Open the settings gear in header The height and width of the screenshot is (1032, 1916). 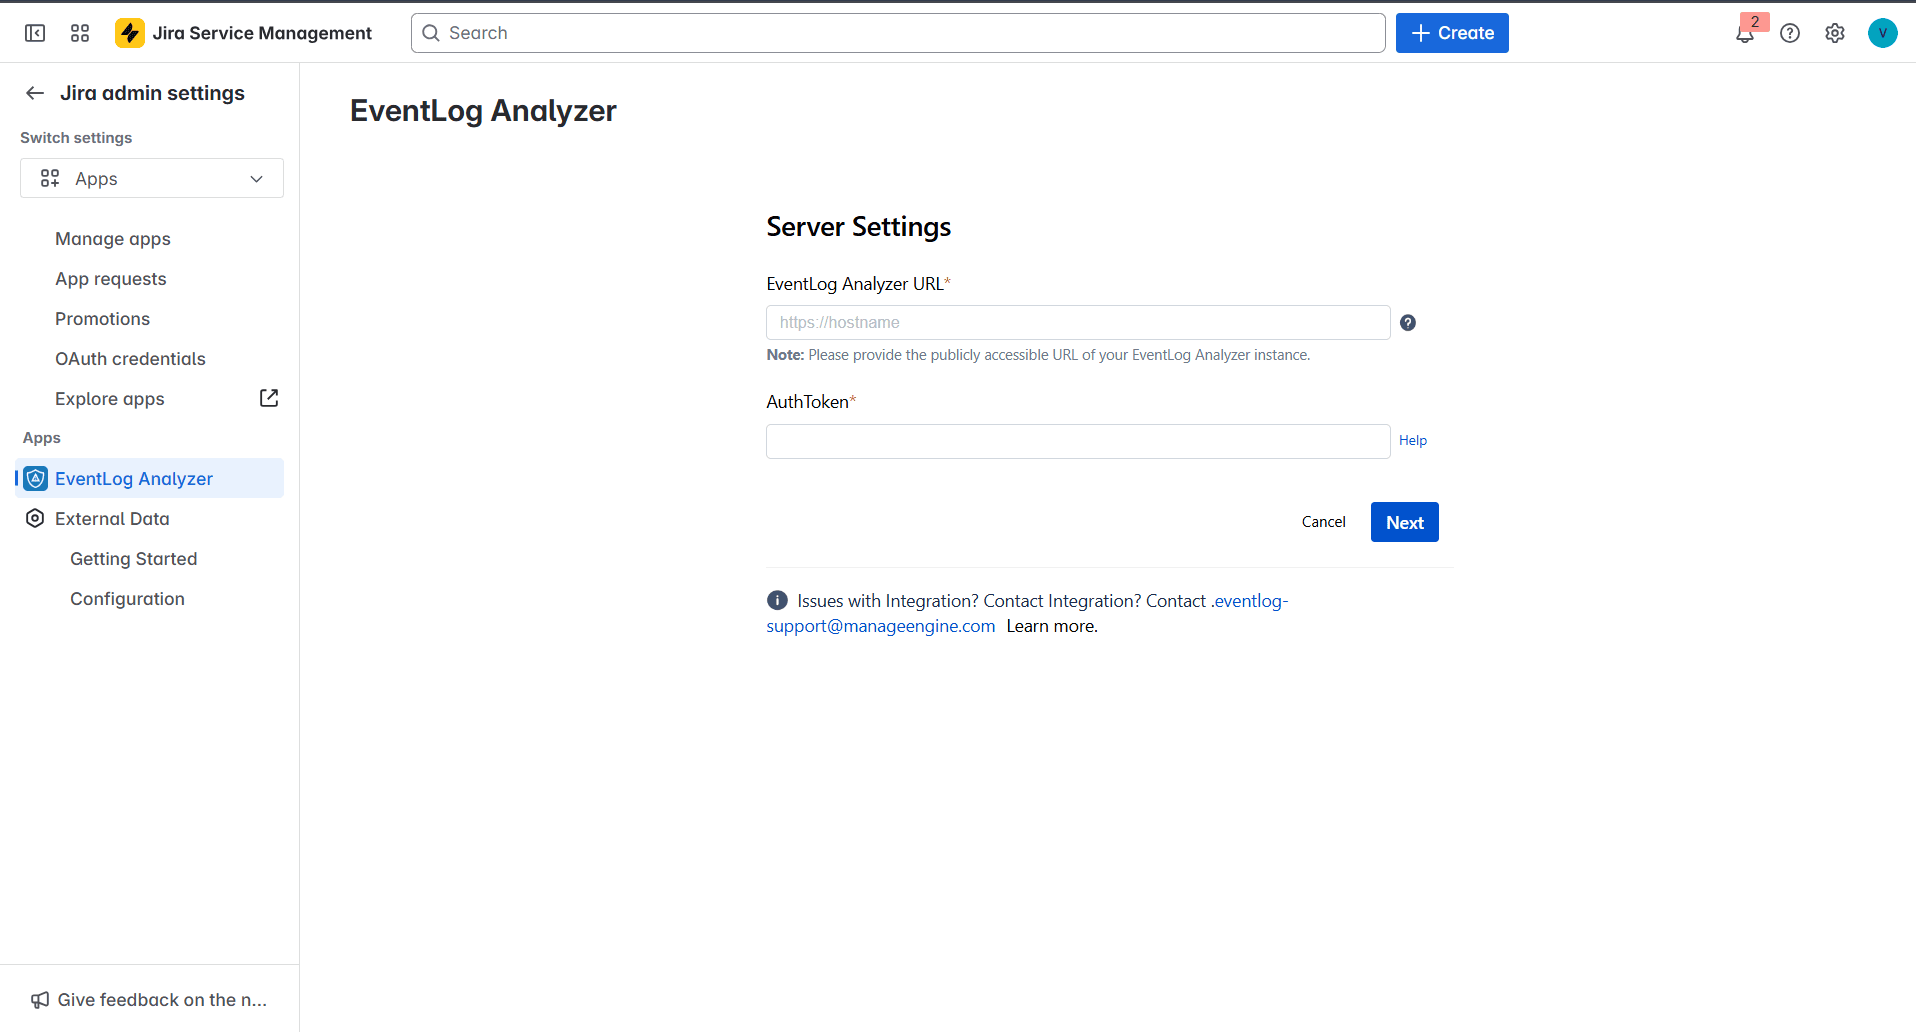click(1835, 33)
